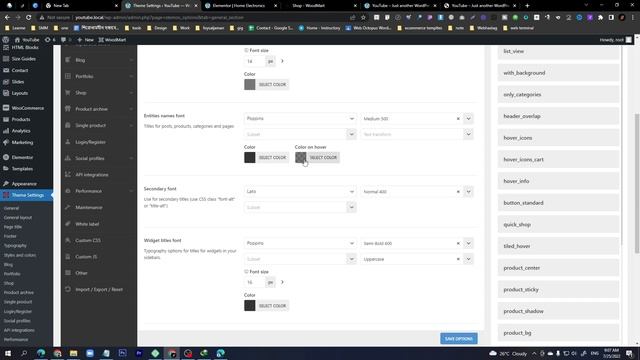The image size is (640, 360).
Task: Open the Design bookmark folder
Action: [x=157, y=28]
